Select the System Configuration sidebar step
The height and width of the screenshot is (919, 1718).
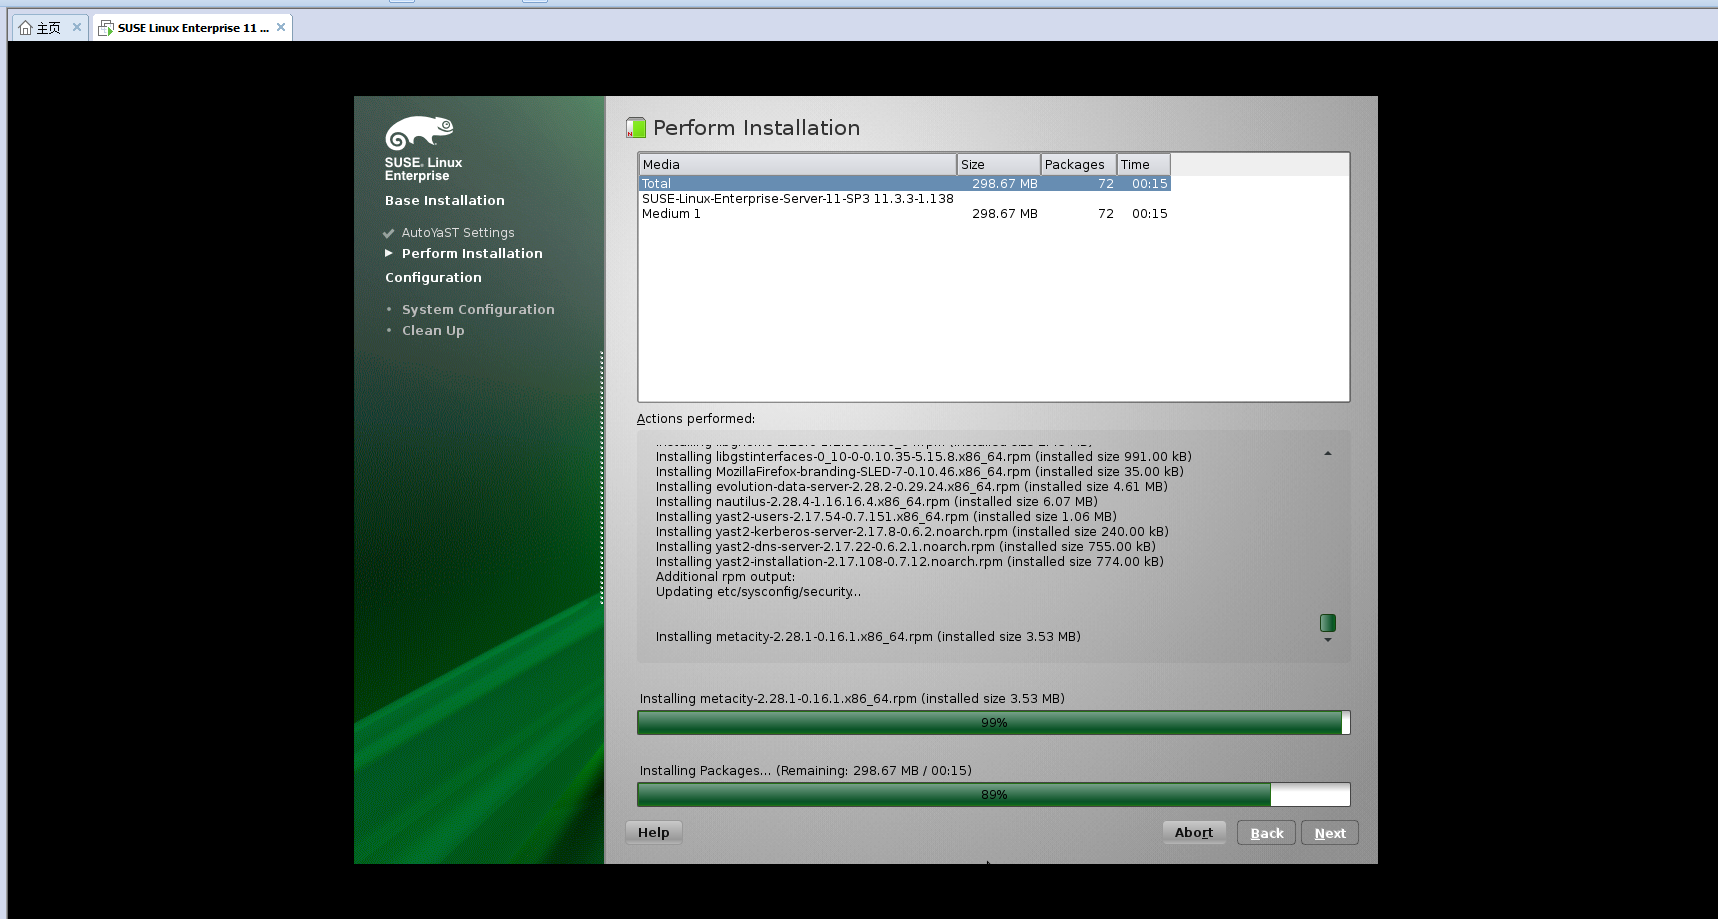coord(478,310)
